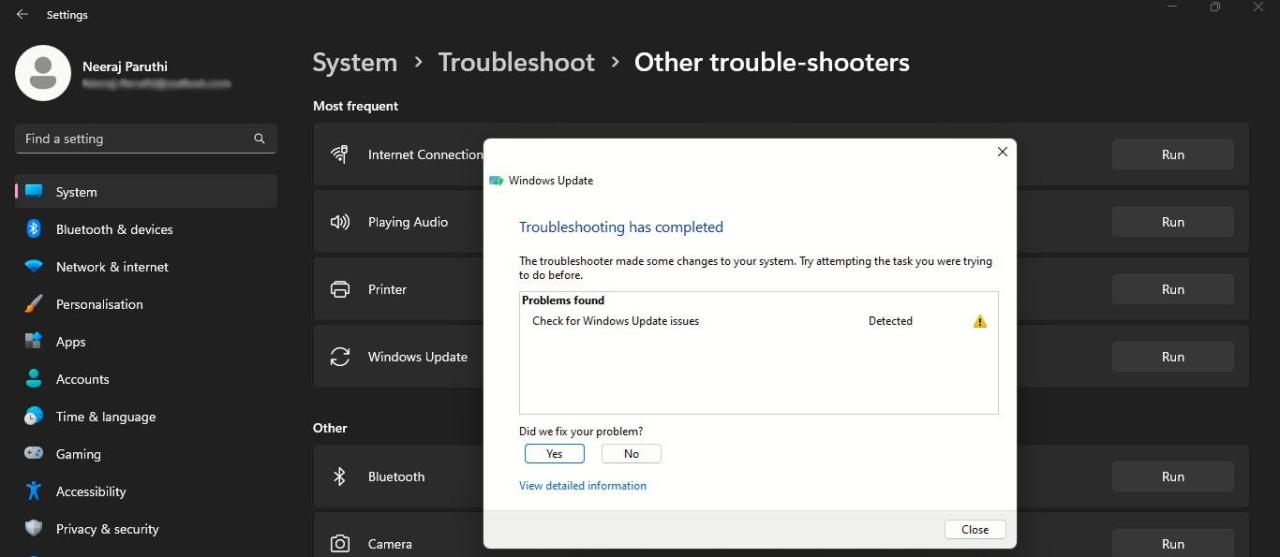
Task: Click the Printer icon
Action: 340,289
